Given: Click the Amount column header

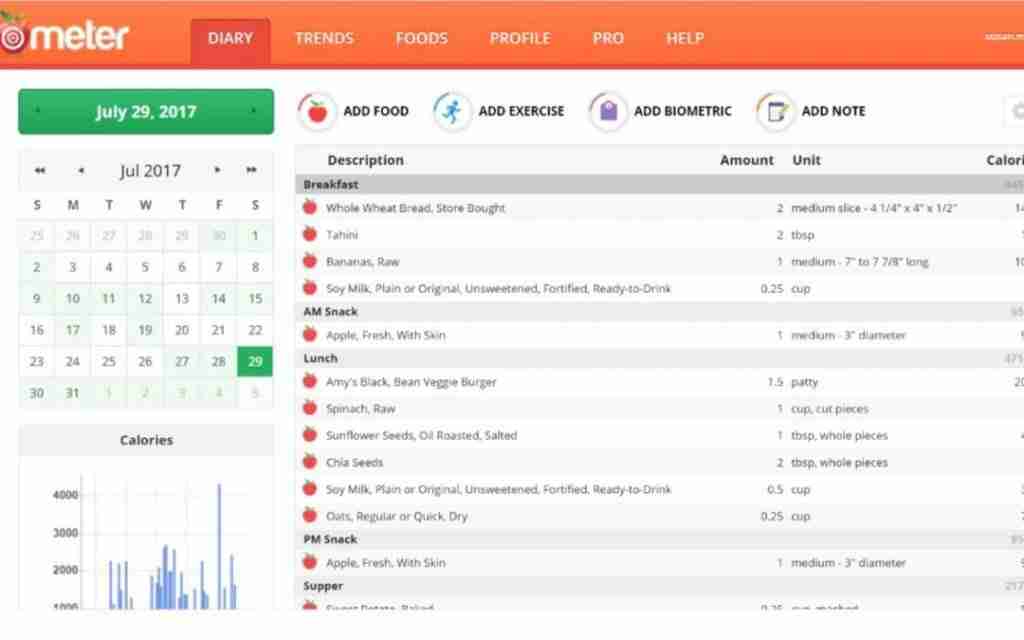Looking at the screenshot, I should (746, 160).
